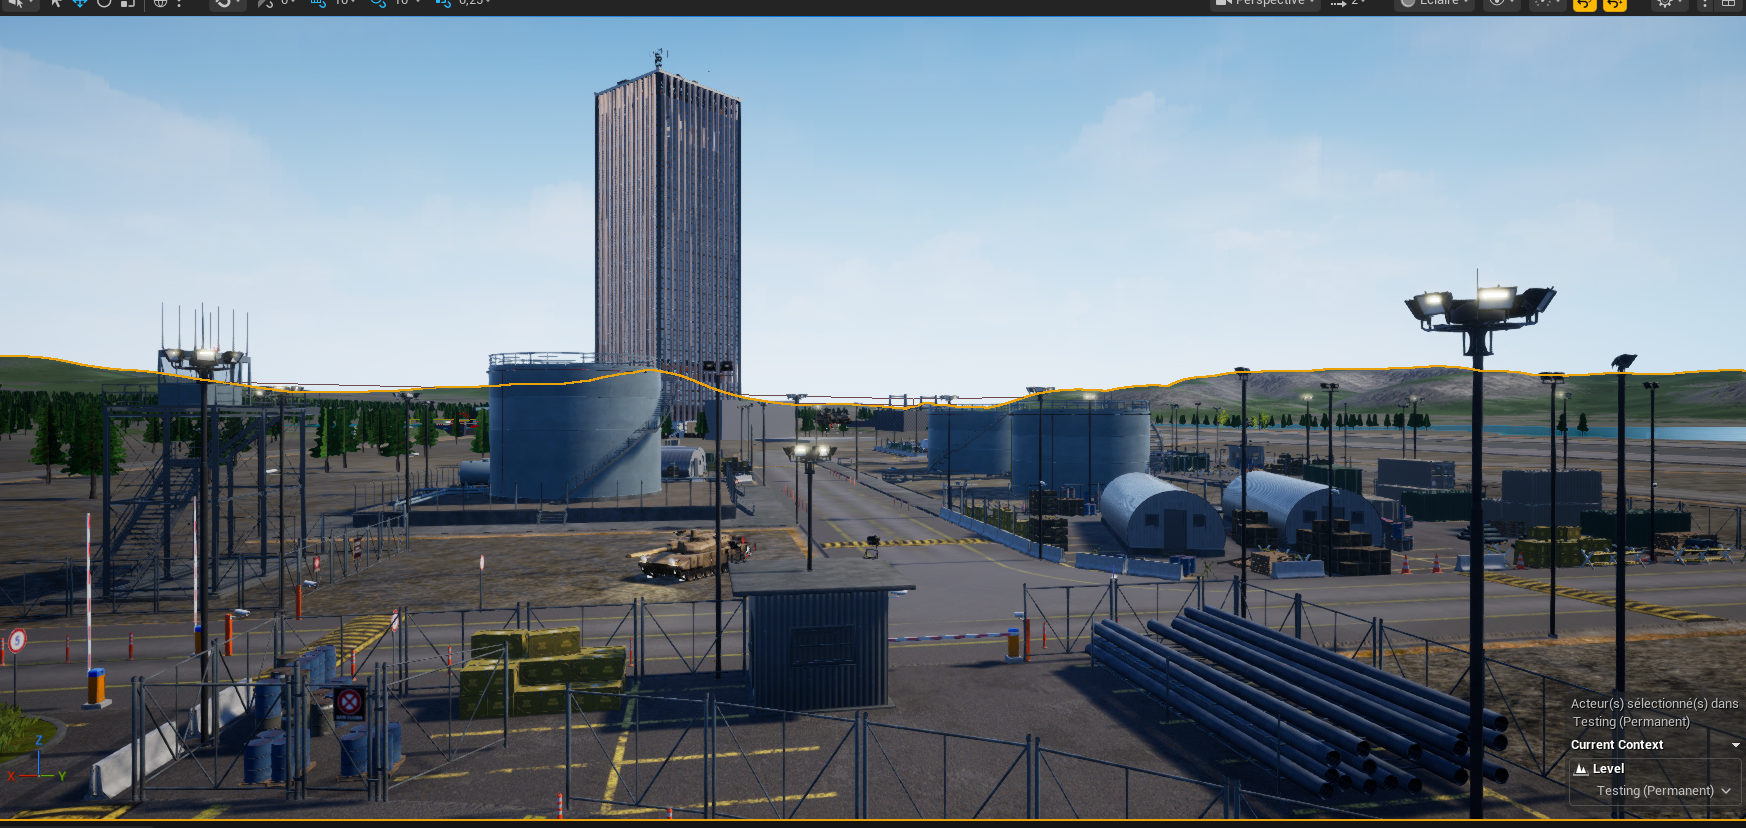Open the Éclairé view mode menu
The height and width of the screenshot is (828, 1746).
[x=1435, y=3]
